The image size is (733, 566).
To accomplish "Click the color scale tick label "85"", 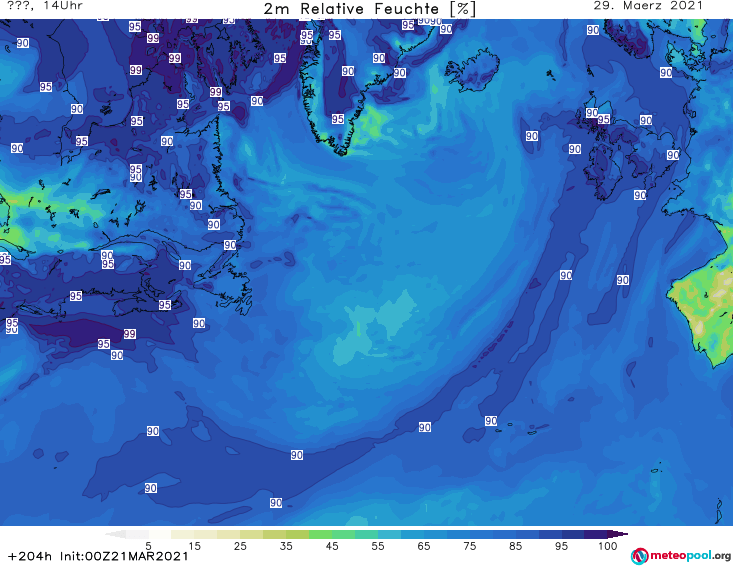I will (516, 546).
